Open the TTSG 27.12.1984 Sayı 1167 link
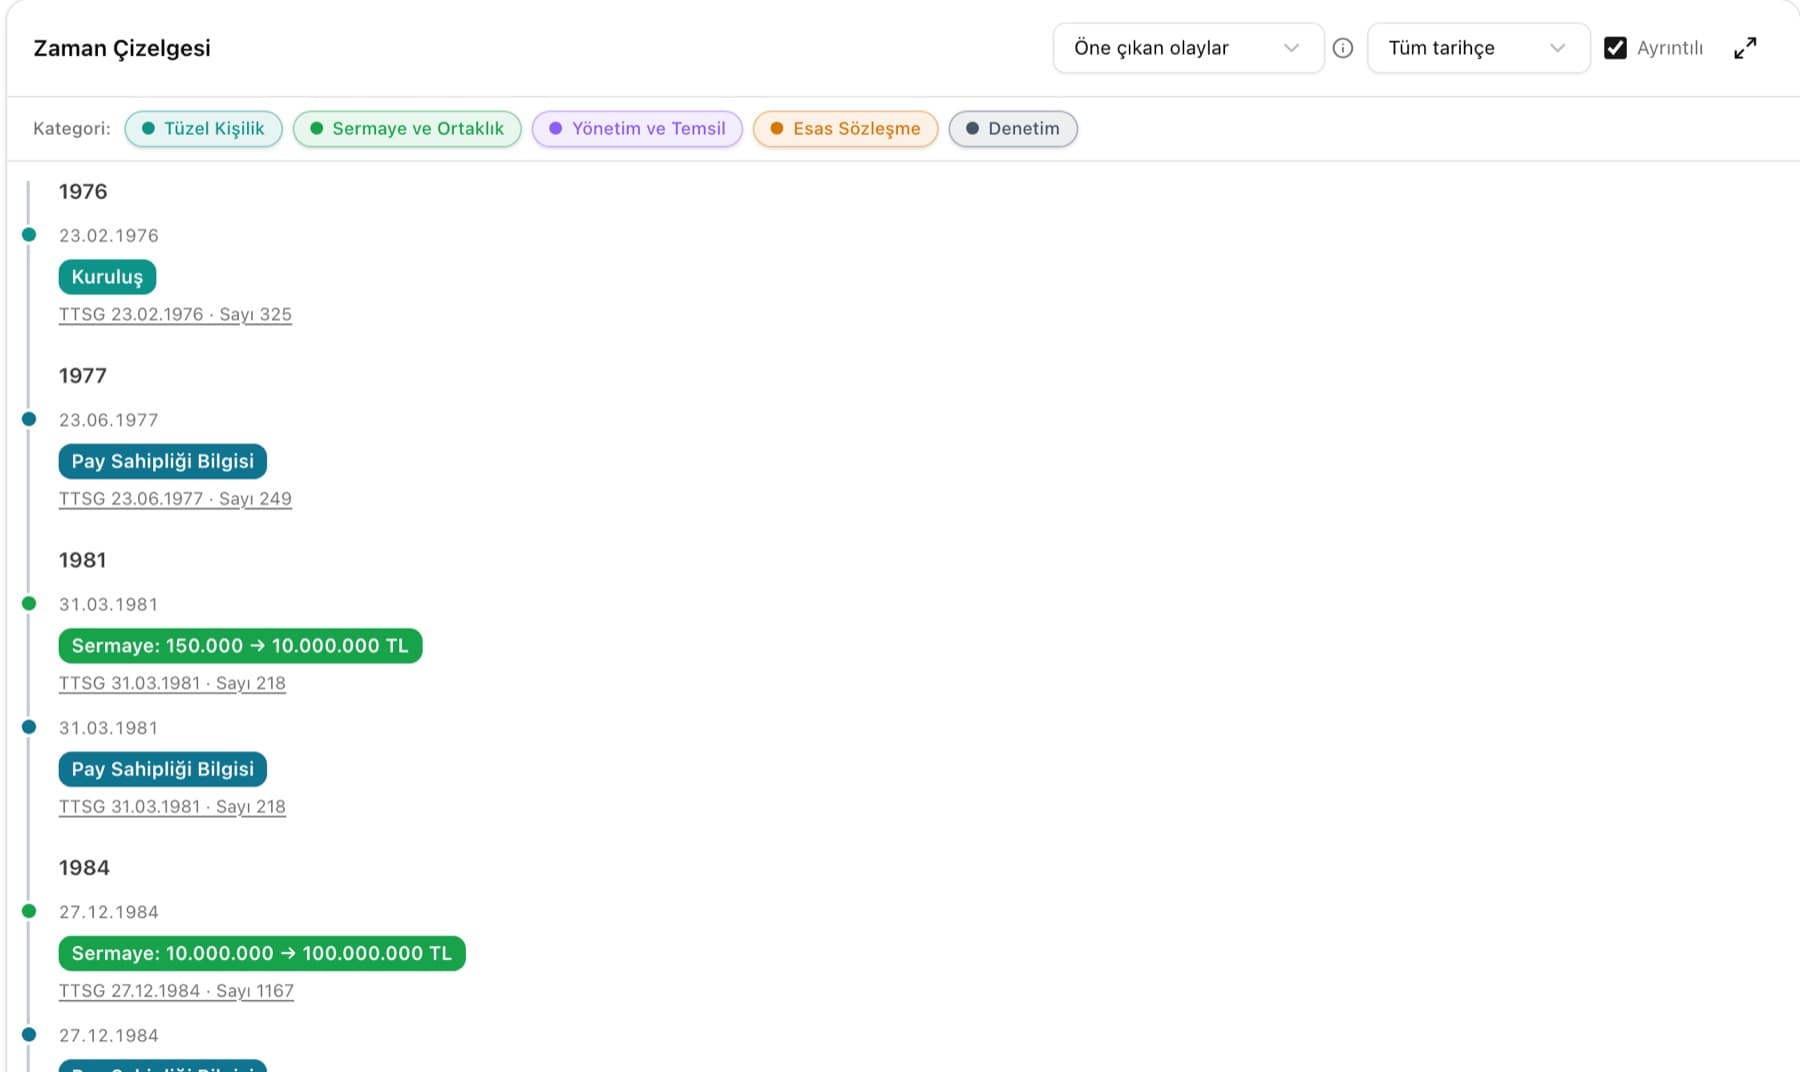This screenshot has height=1072, width=1800. coord(176,991)
